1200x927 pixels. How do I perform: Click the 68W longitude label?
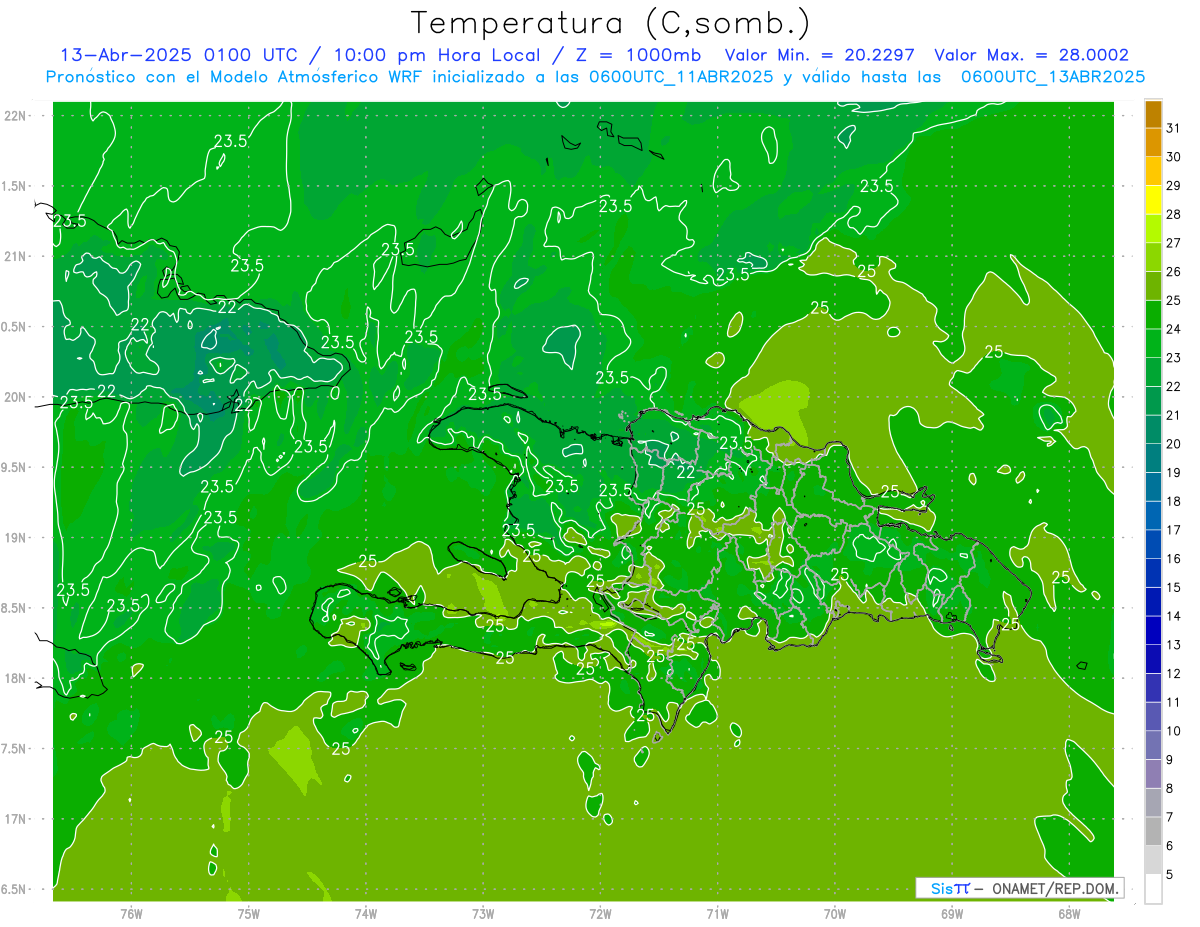coord(1068,914)
